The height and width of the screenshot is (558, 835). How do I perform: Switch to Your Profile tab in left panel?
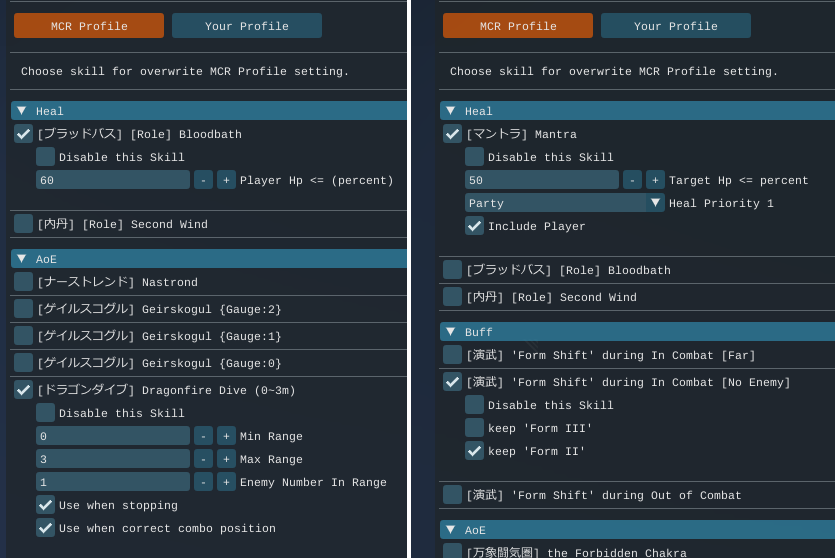(246, 26)
